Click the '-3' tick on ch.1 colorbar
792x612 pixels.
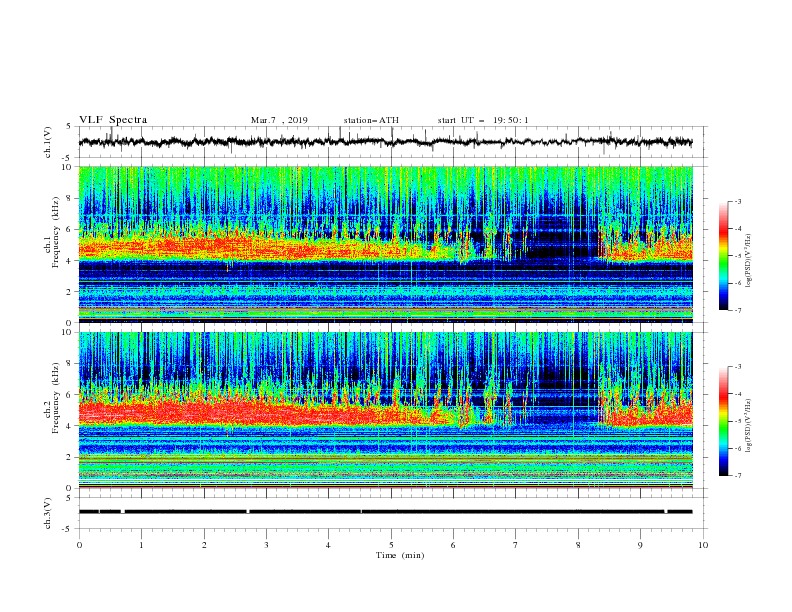[737, 201]
